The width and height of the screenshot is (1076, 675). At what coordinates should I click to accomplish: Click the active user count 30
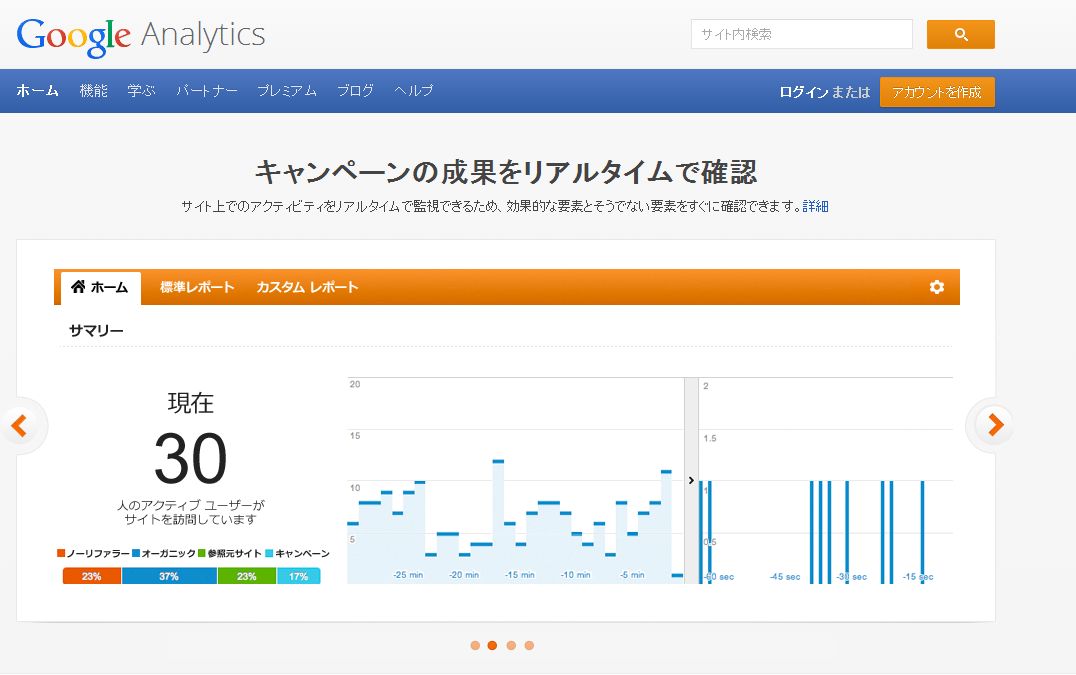point(190,458)
